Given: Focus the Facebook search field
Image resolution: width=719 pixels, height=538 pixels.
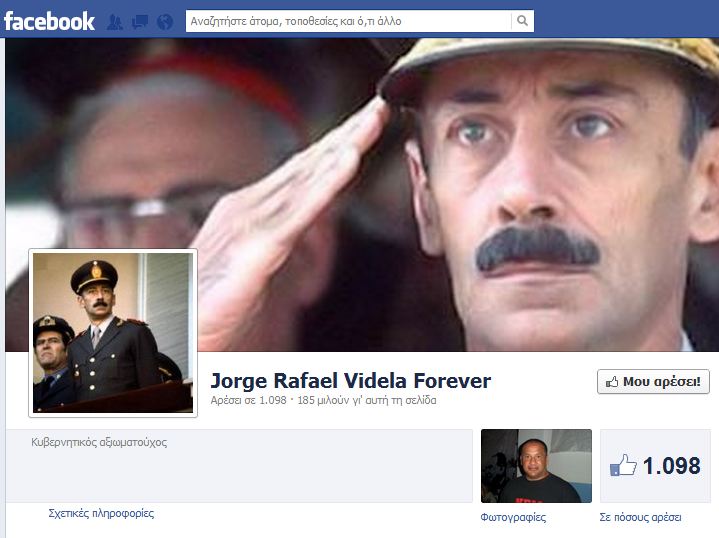Looking at the screenshot, I should (348, 21).
